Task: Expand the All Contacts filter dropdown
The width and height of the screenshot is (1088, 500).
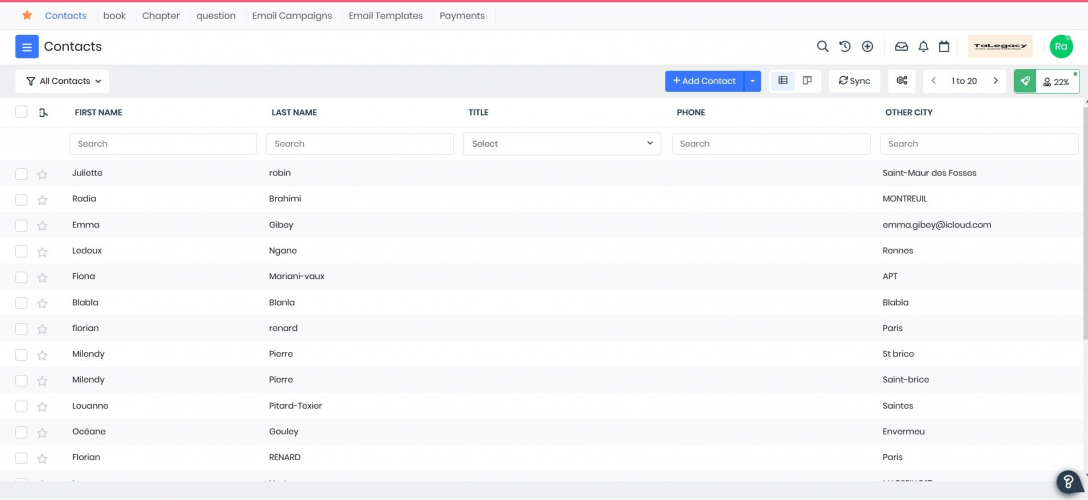Action: pos(62,81)
